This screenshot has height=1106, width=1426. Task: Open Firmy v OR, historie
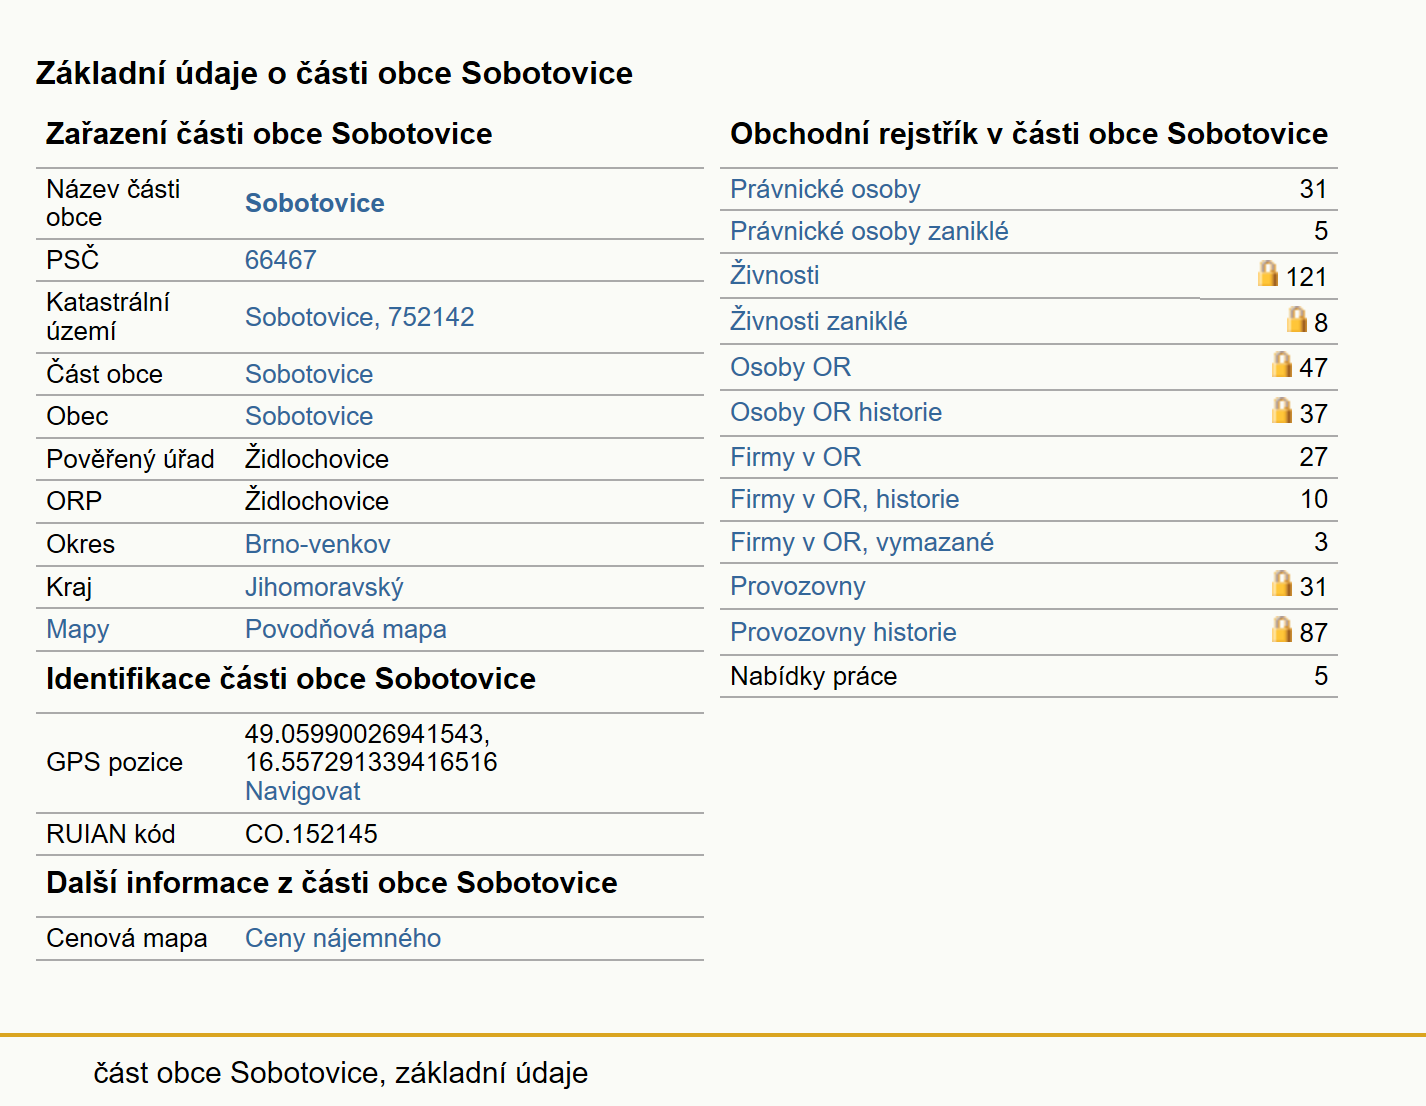coord(845,499)
